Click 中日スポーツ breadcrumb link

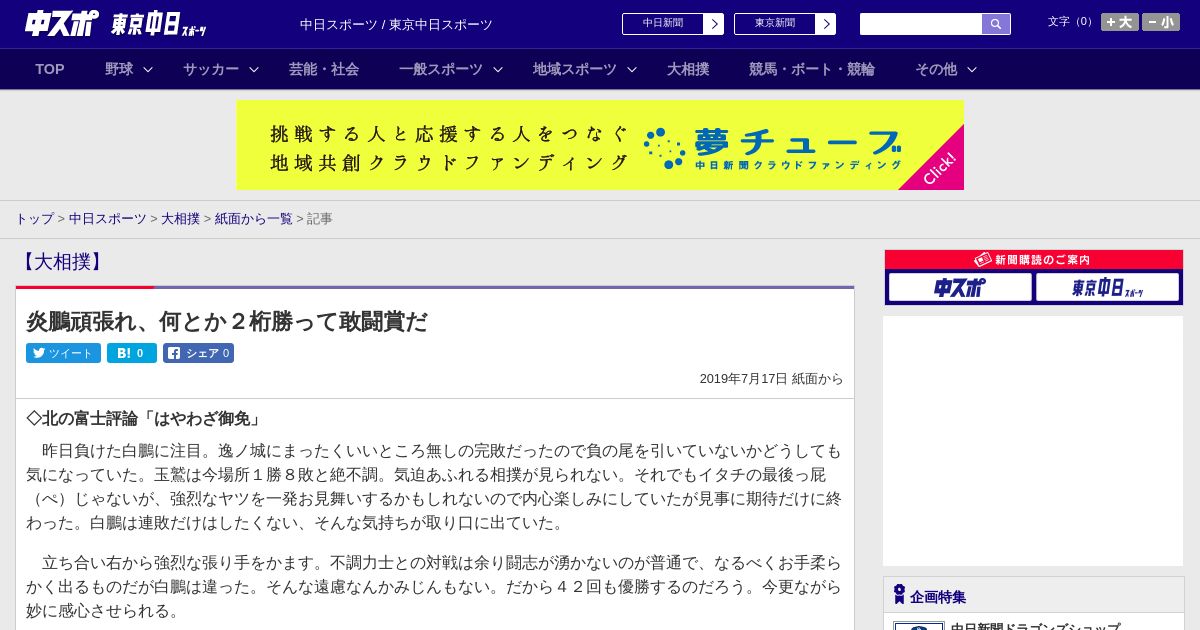point(108,218)
